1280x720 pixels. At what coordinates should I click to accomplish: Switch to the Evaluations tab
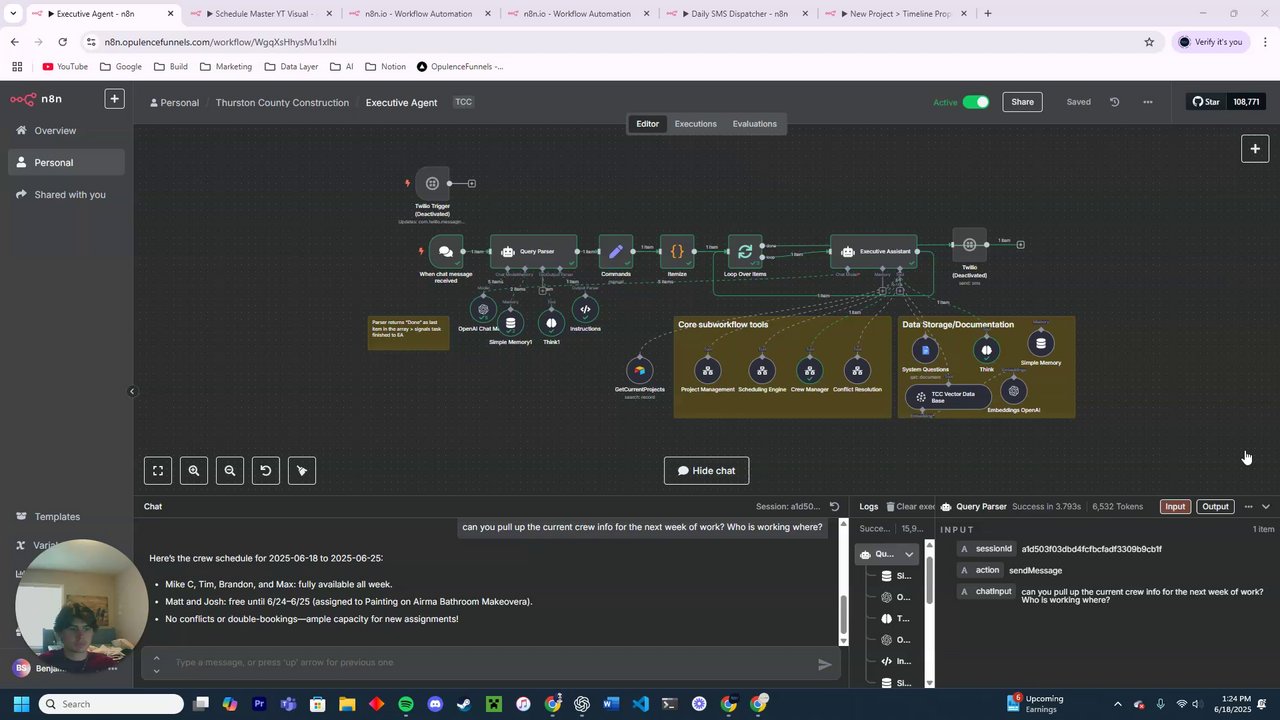pyautogui.click(x=754, y=124)
